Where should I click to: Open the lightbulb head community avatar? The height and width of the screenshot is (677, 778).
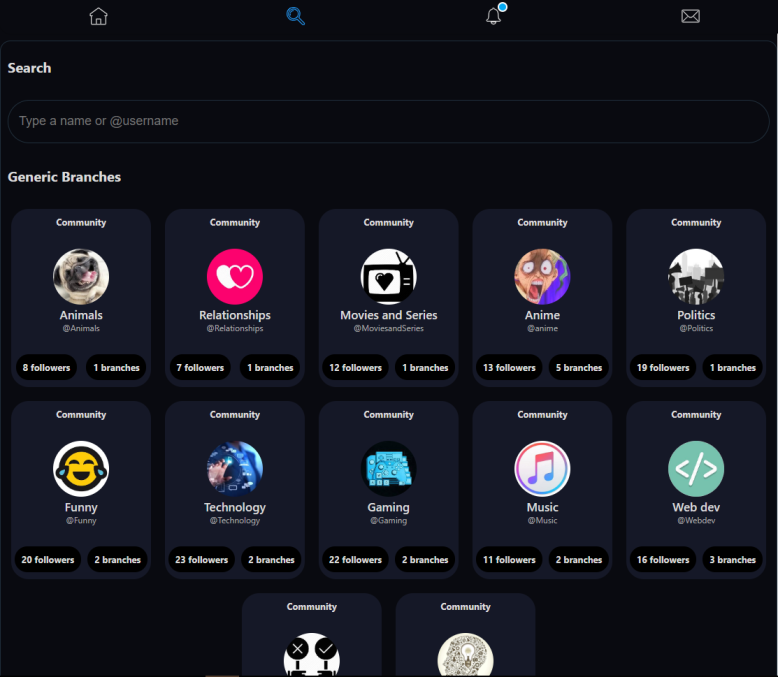point(465,655)
